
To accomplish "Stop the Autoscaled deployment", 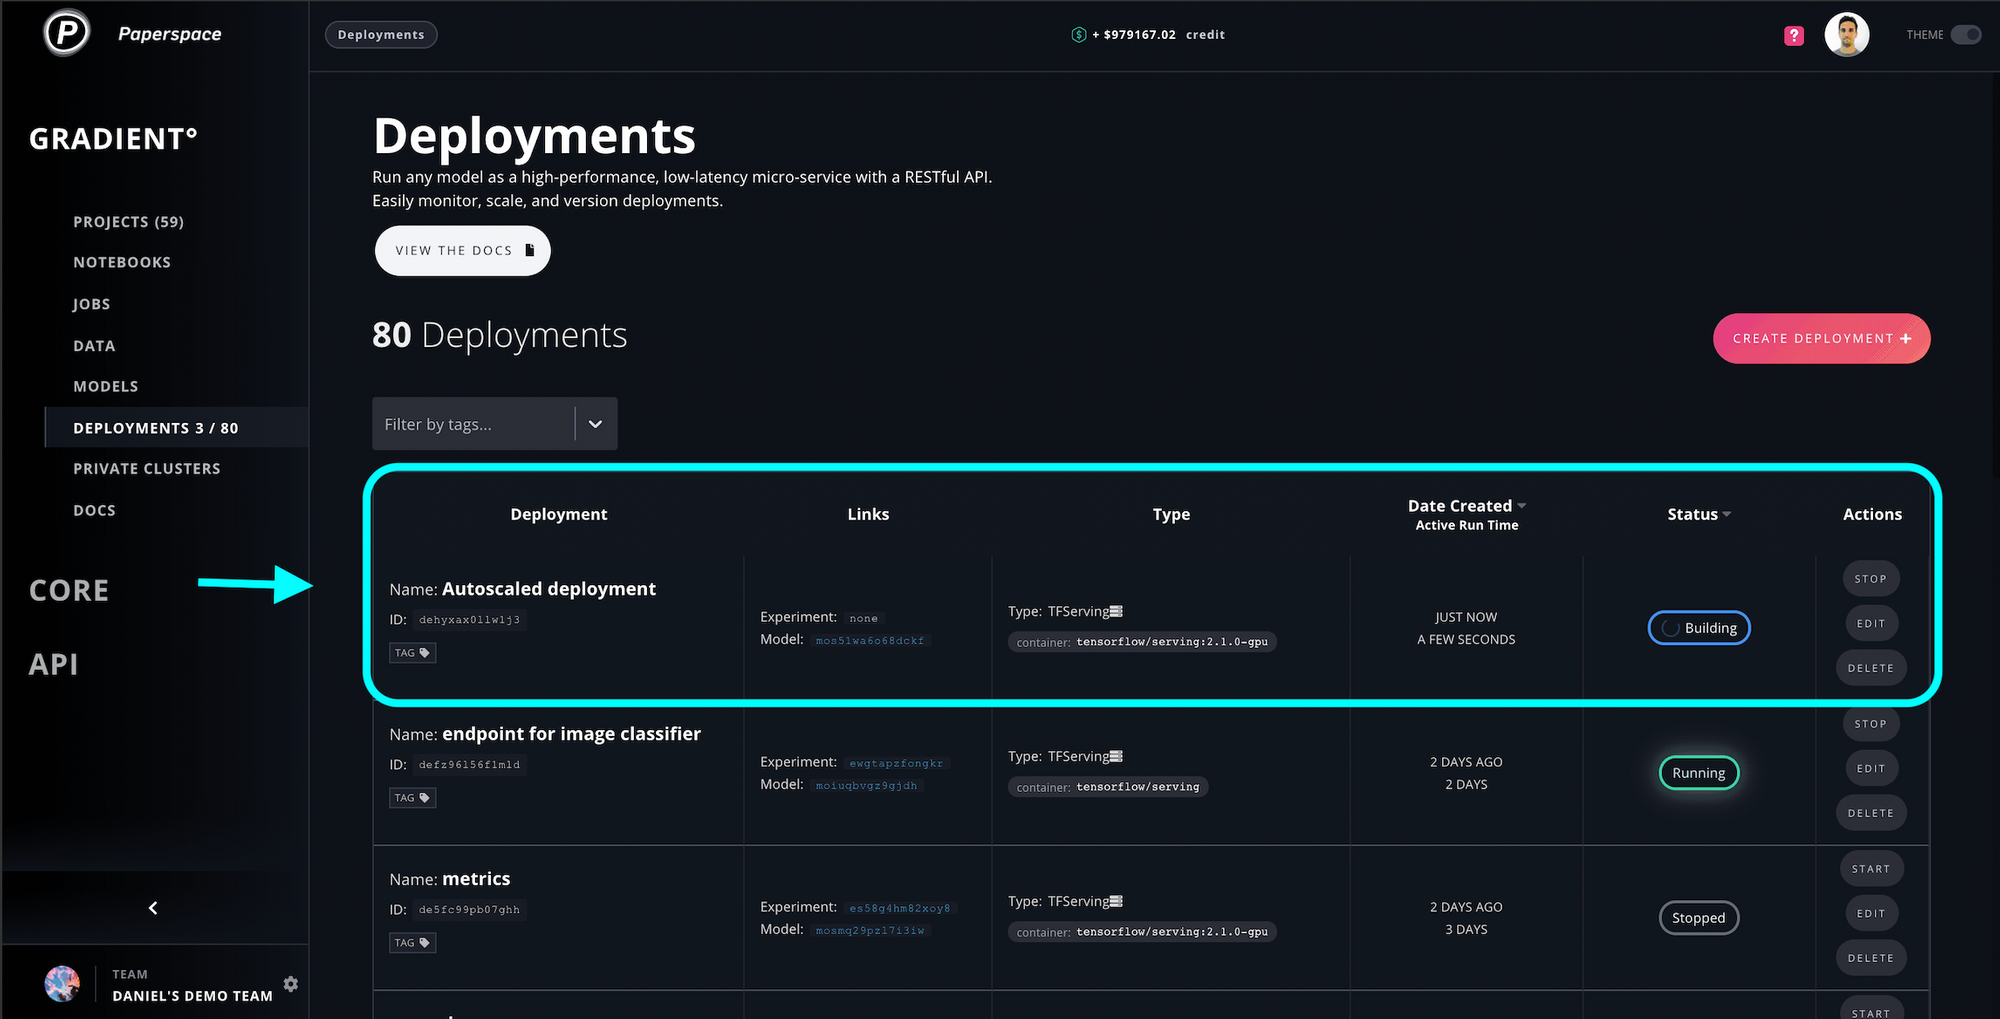I will click(x=1871, y=579).
